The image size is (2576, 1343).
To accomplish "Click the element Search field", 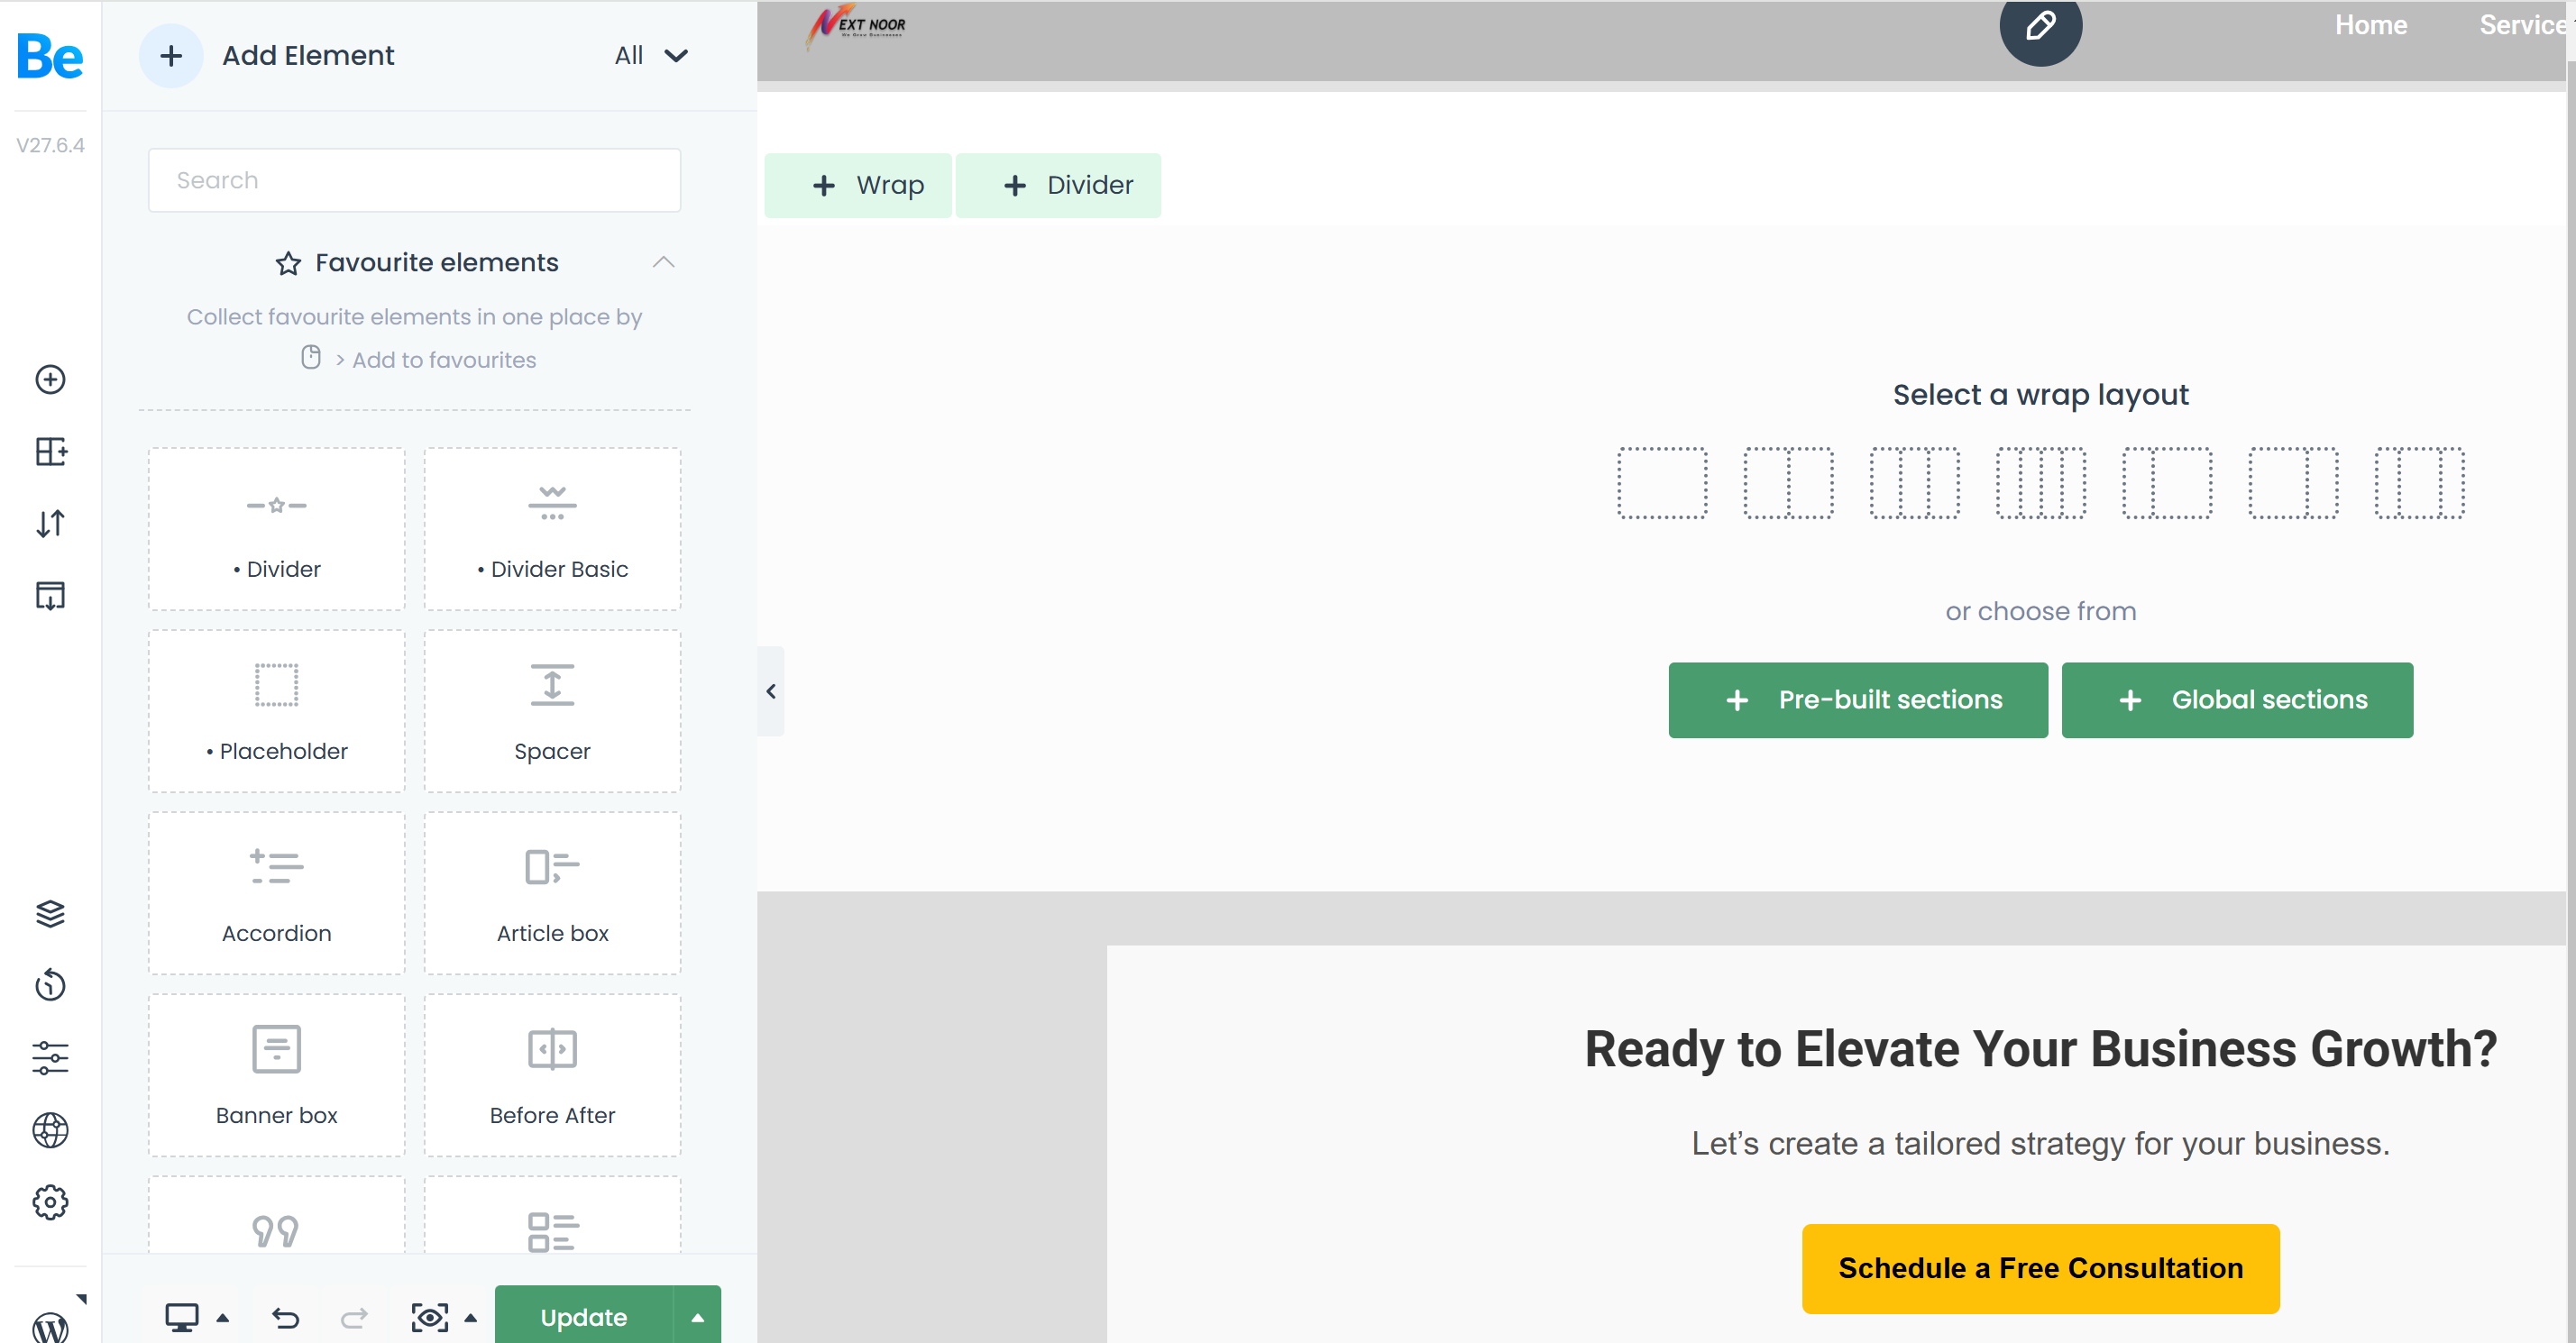I will click(414, 180).
